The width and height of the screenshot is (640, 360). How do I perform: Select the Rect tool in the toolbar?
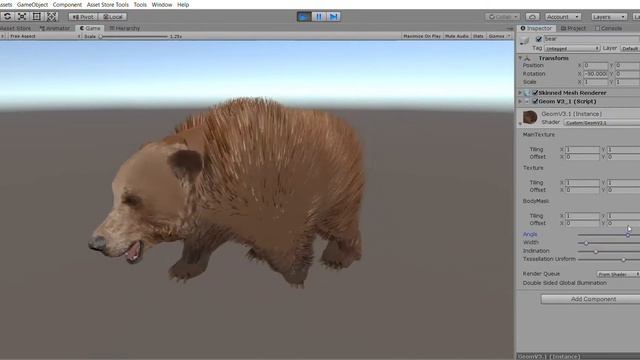(x=37, y=16)
